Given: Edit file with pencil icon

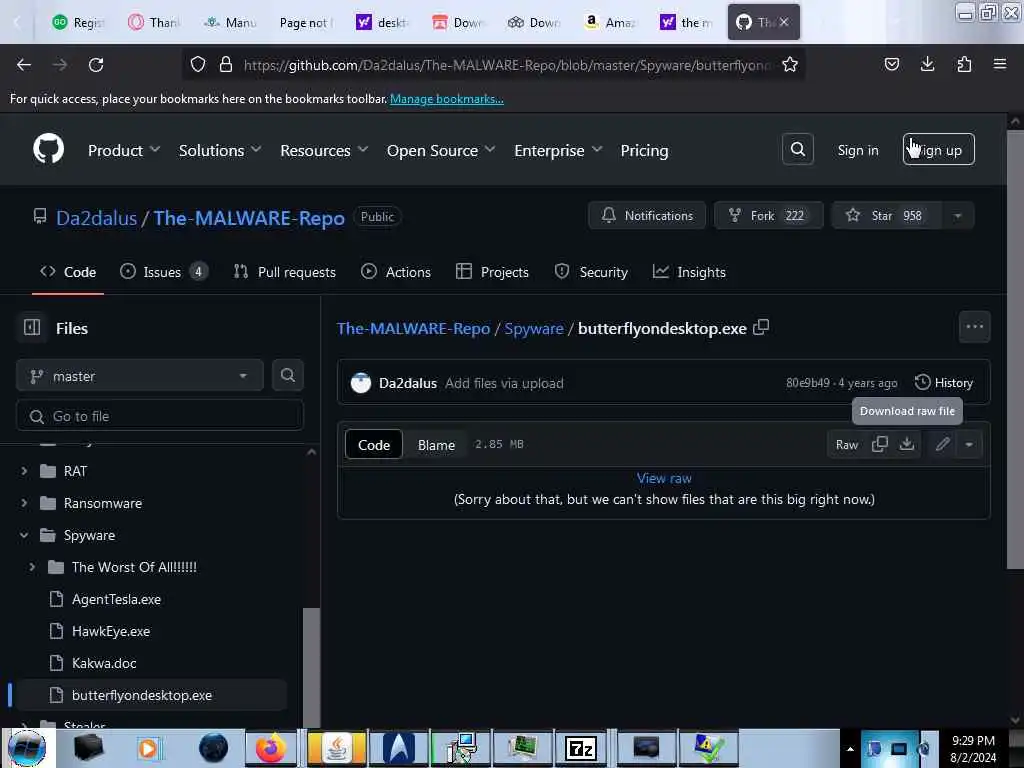Looking at the screenshot, I should click(x=942, y=445).
